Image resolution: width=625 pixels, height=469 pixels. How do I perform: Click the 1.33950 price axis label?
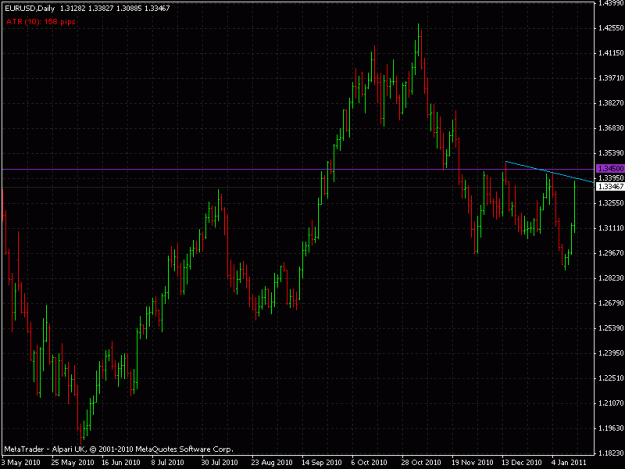tap(611, 178)
